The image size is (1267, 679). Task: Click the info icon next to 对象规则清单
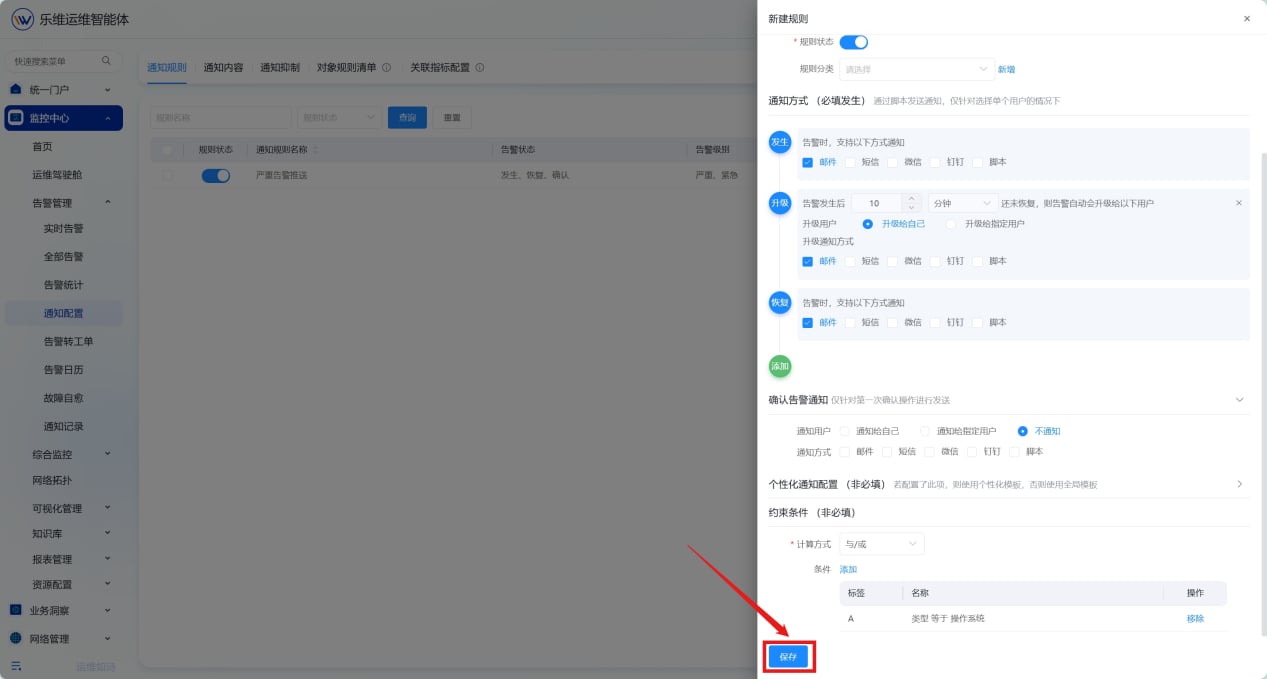coord(386,68)
